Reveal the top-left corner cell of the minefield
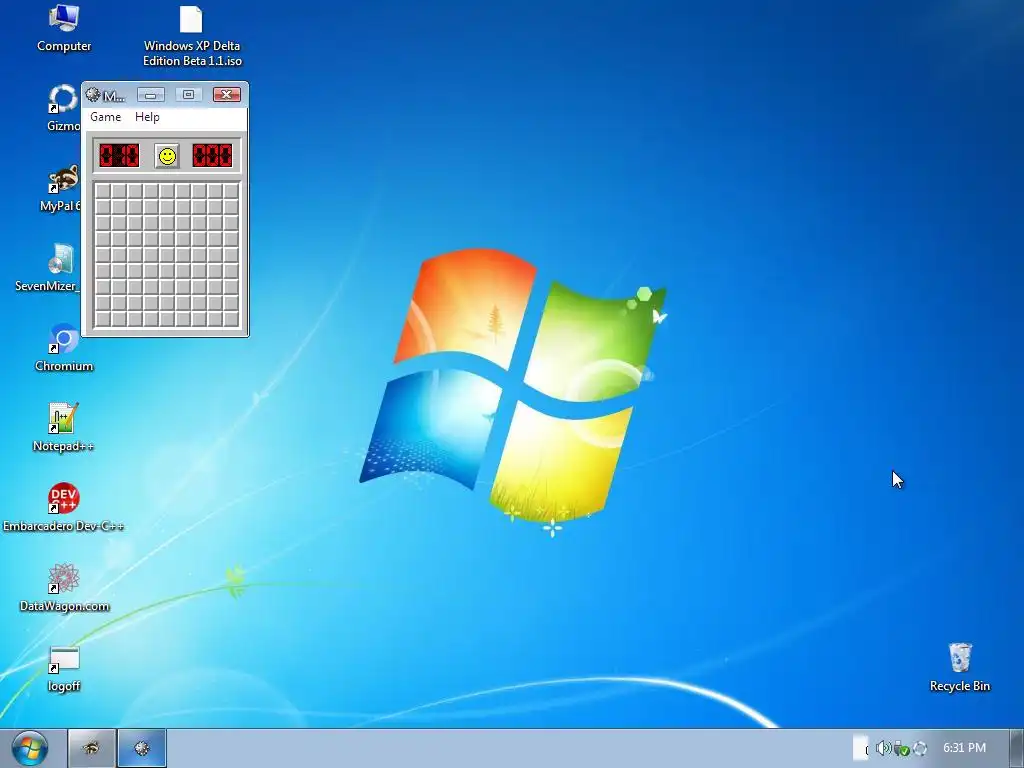 click(103, 191)
